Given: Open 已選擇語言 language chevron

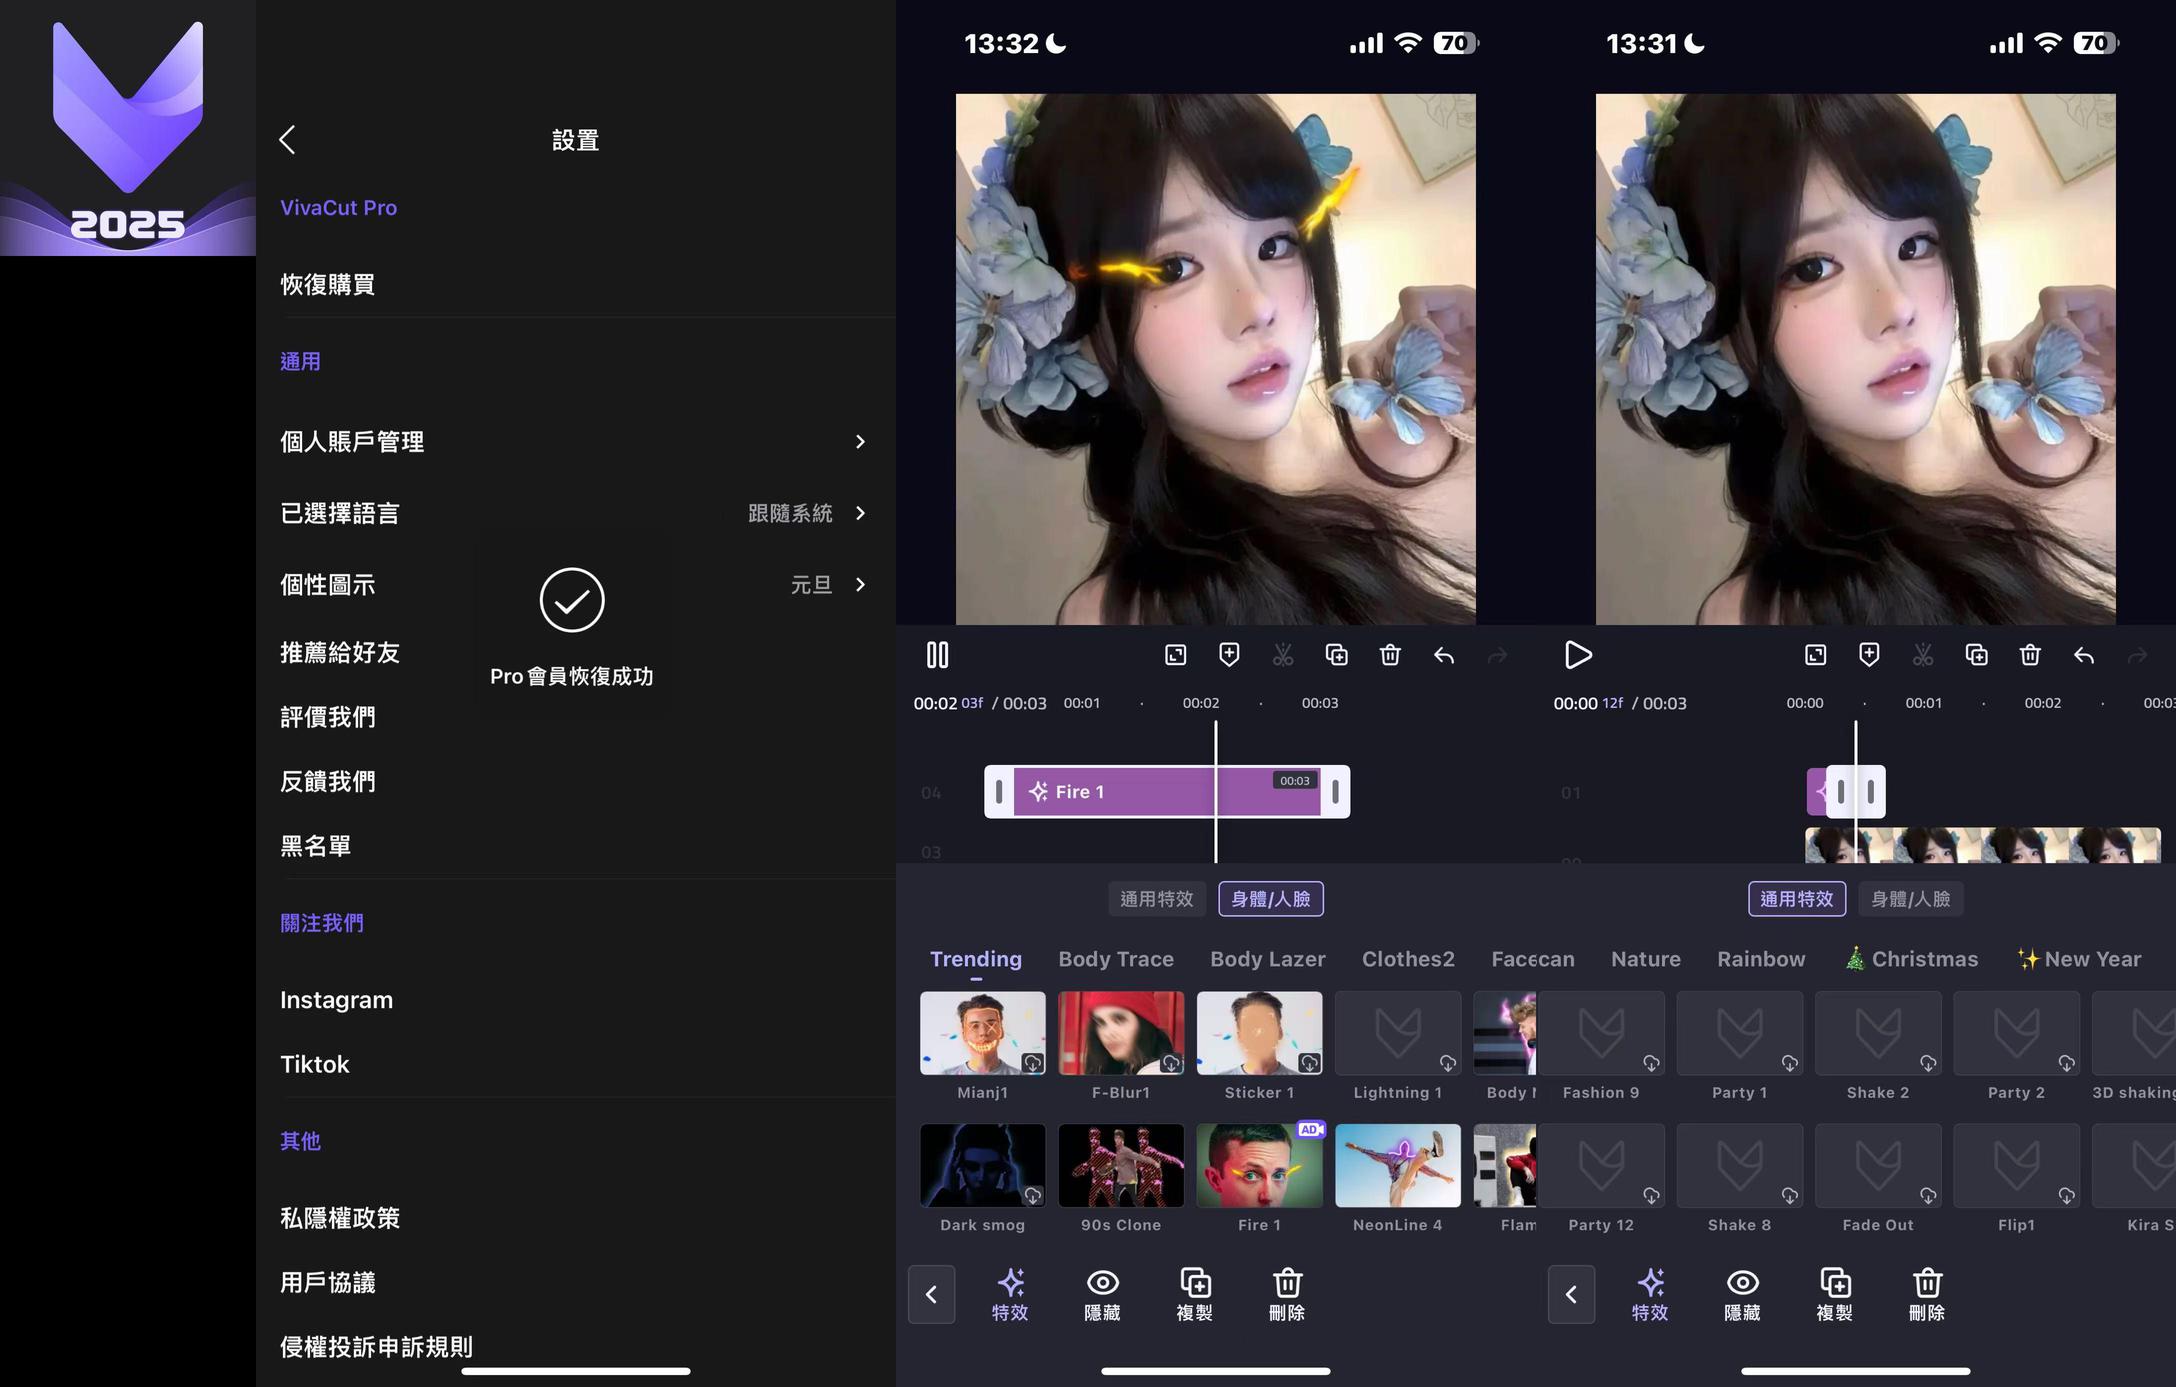Looking at the screenshot, I should (x=860, y=513).
